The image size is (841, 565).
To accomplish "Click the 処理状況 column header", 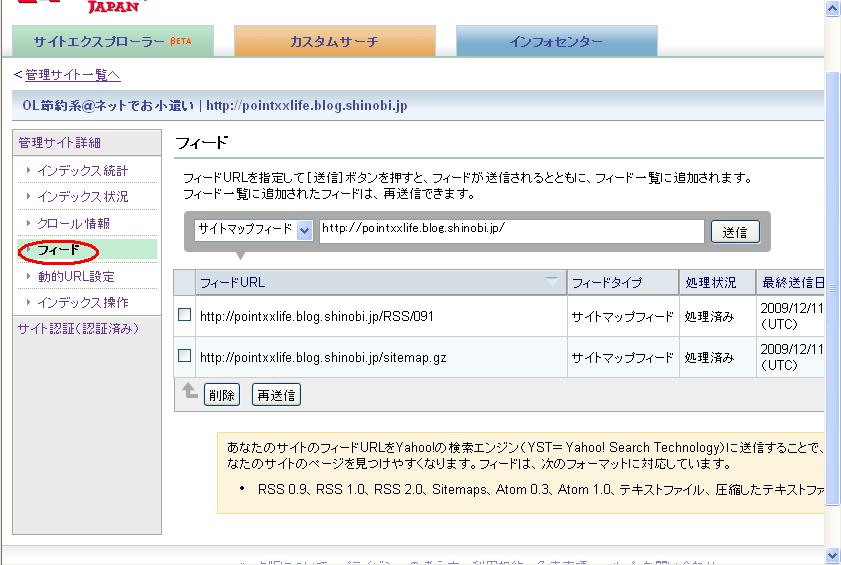I will 718,282.
